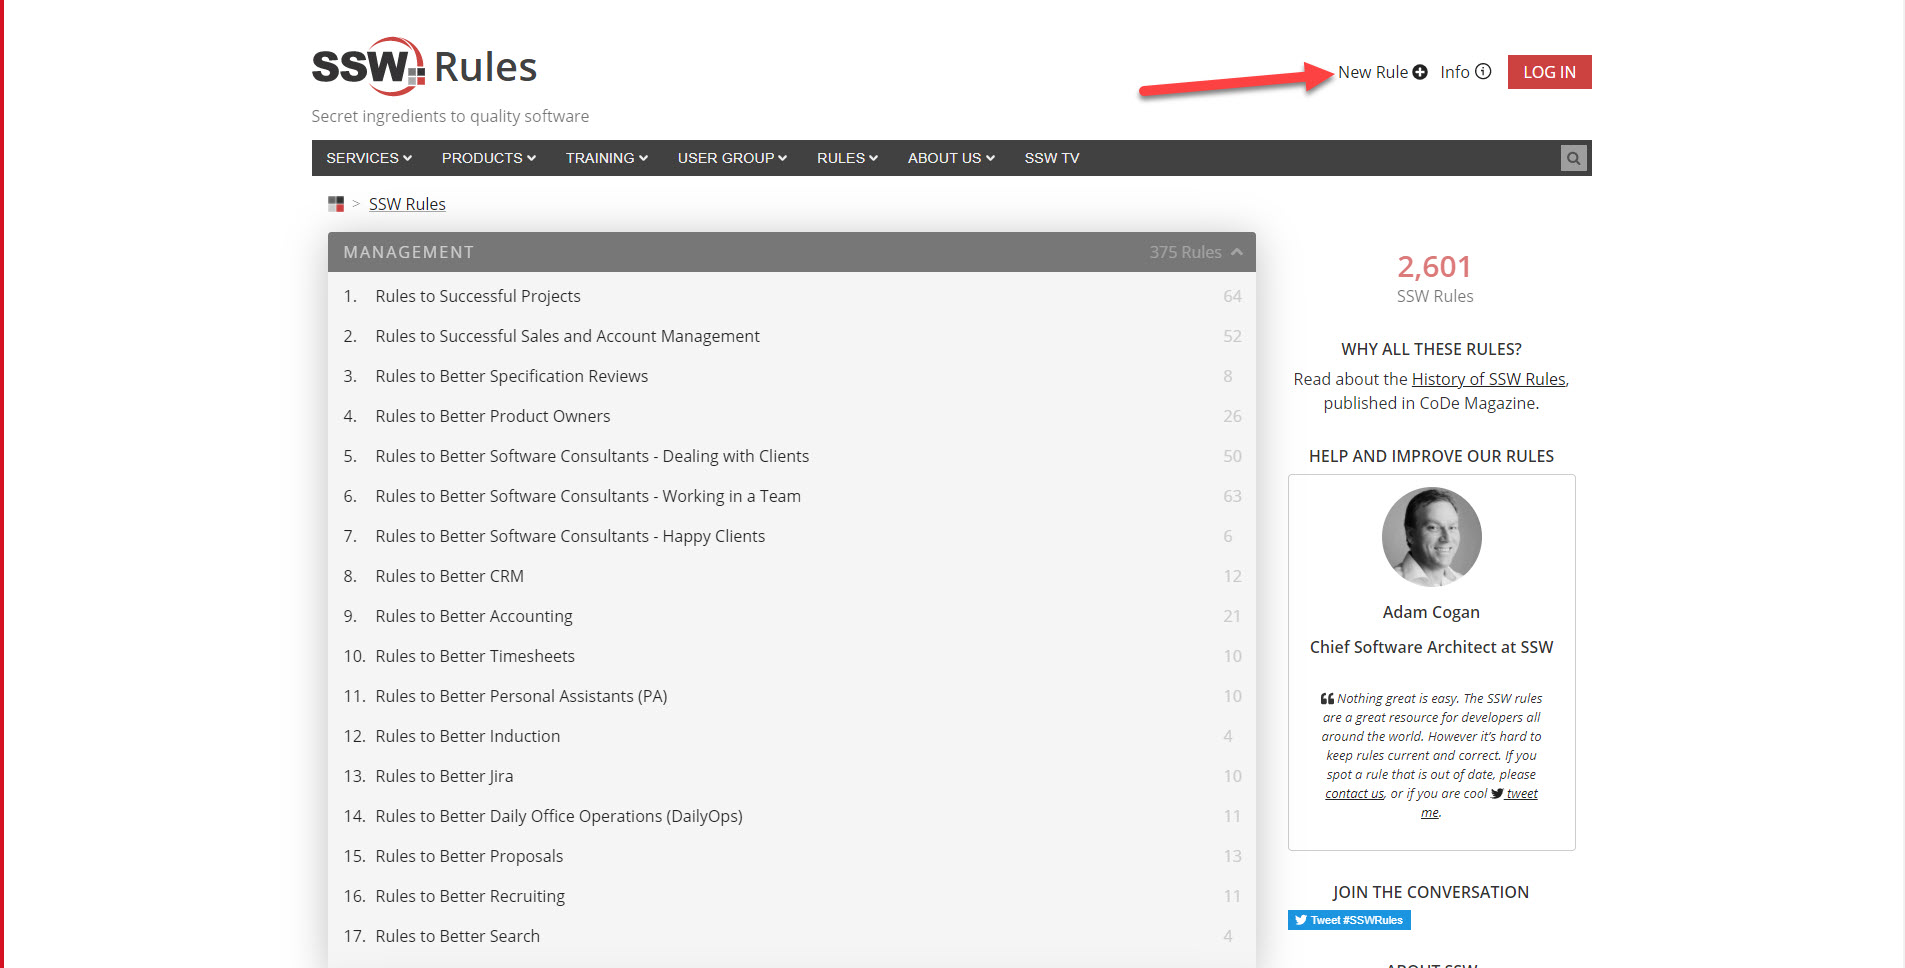Viewport: 1905px width, 968px height.
Task: Open Rules to Better Jira
Action: tap(444, 776)
